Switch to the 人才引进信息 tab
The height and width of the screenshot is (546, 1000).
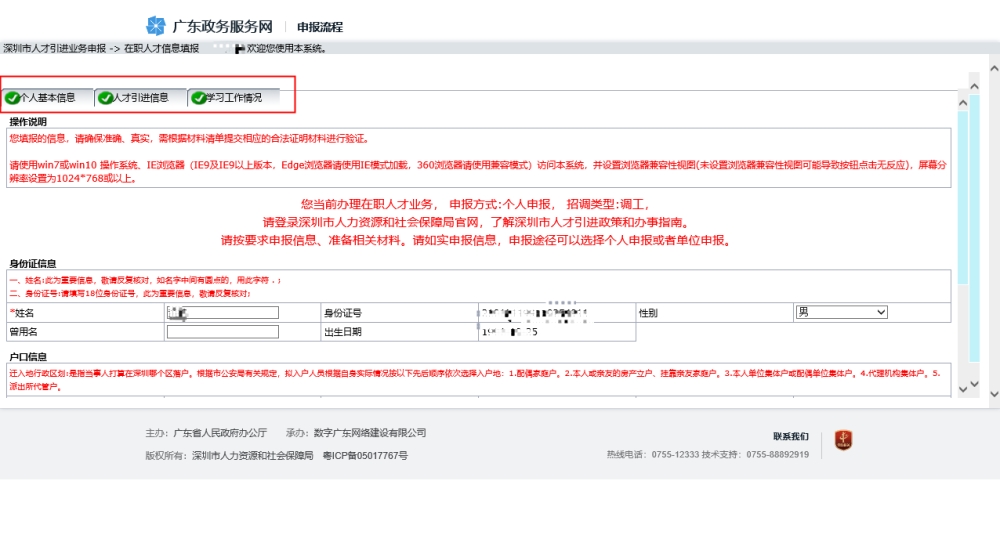click(x=141, y=98)
